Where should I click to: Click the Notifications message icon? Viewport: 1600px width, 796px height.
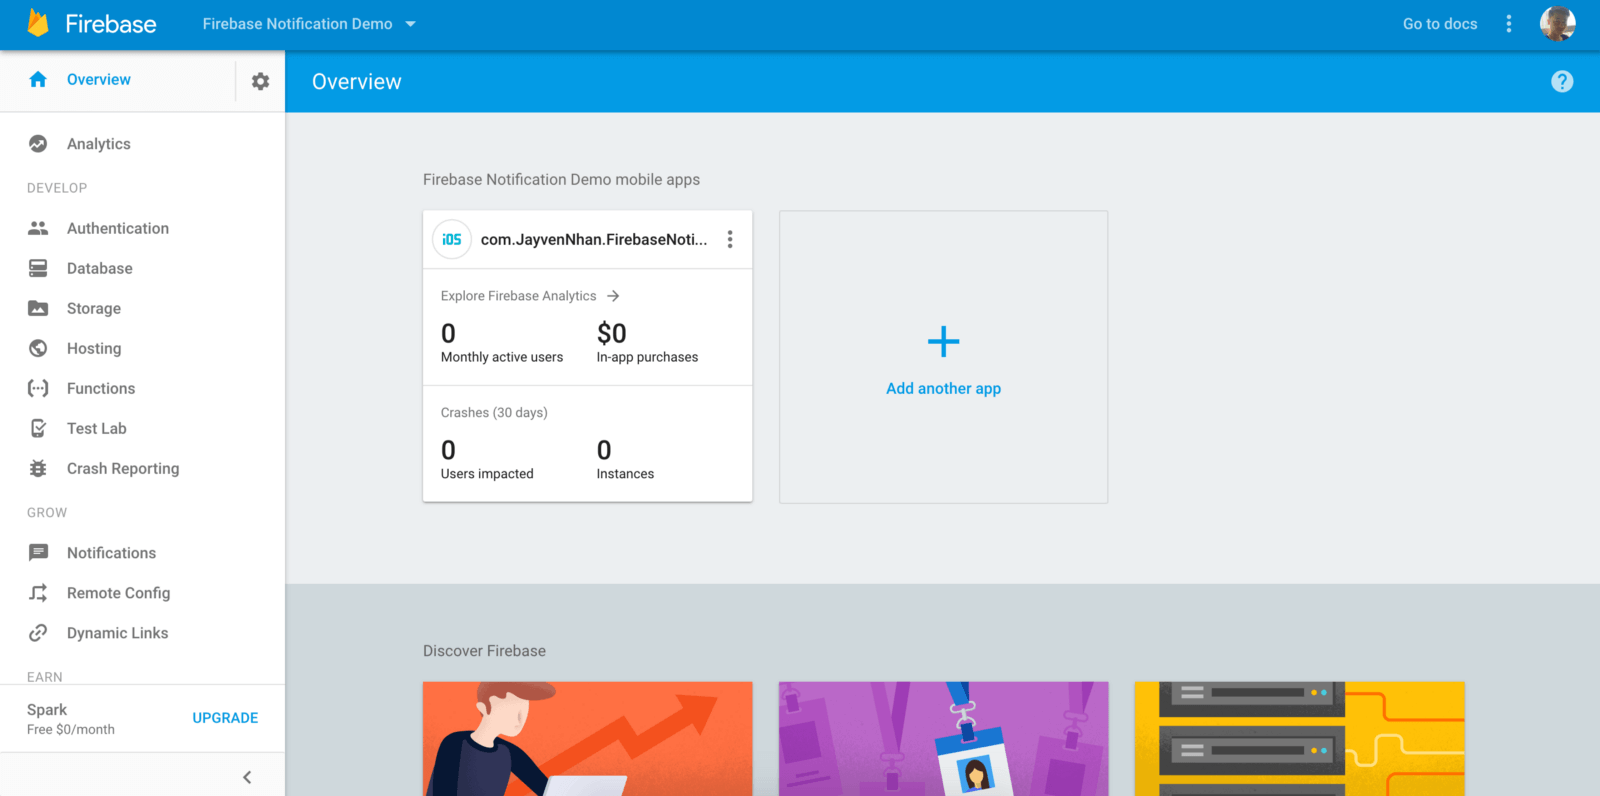click(x=38, y=553)
